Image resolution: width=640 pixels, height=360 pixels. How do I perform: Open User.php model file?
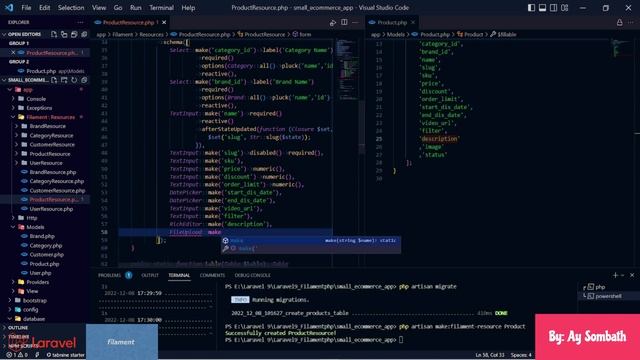tap(45, 273)
